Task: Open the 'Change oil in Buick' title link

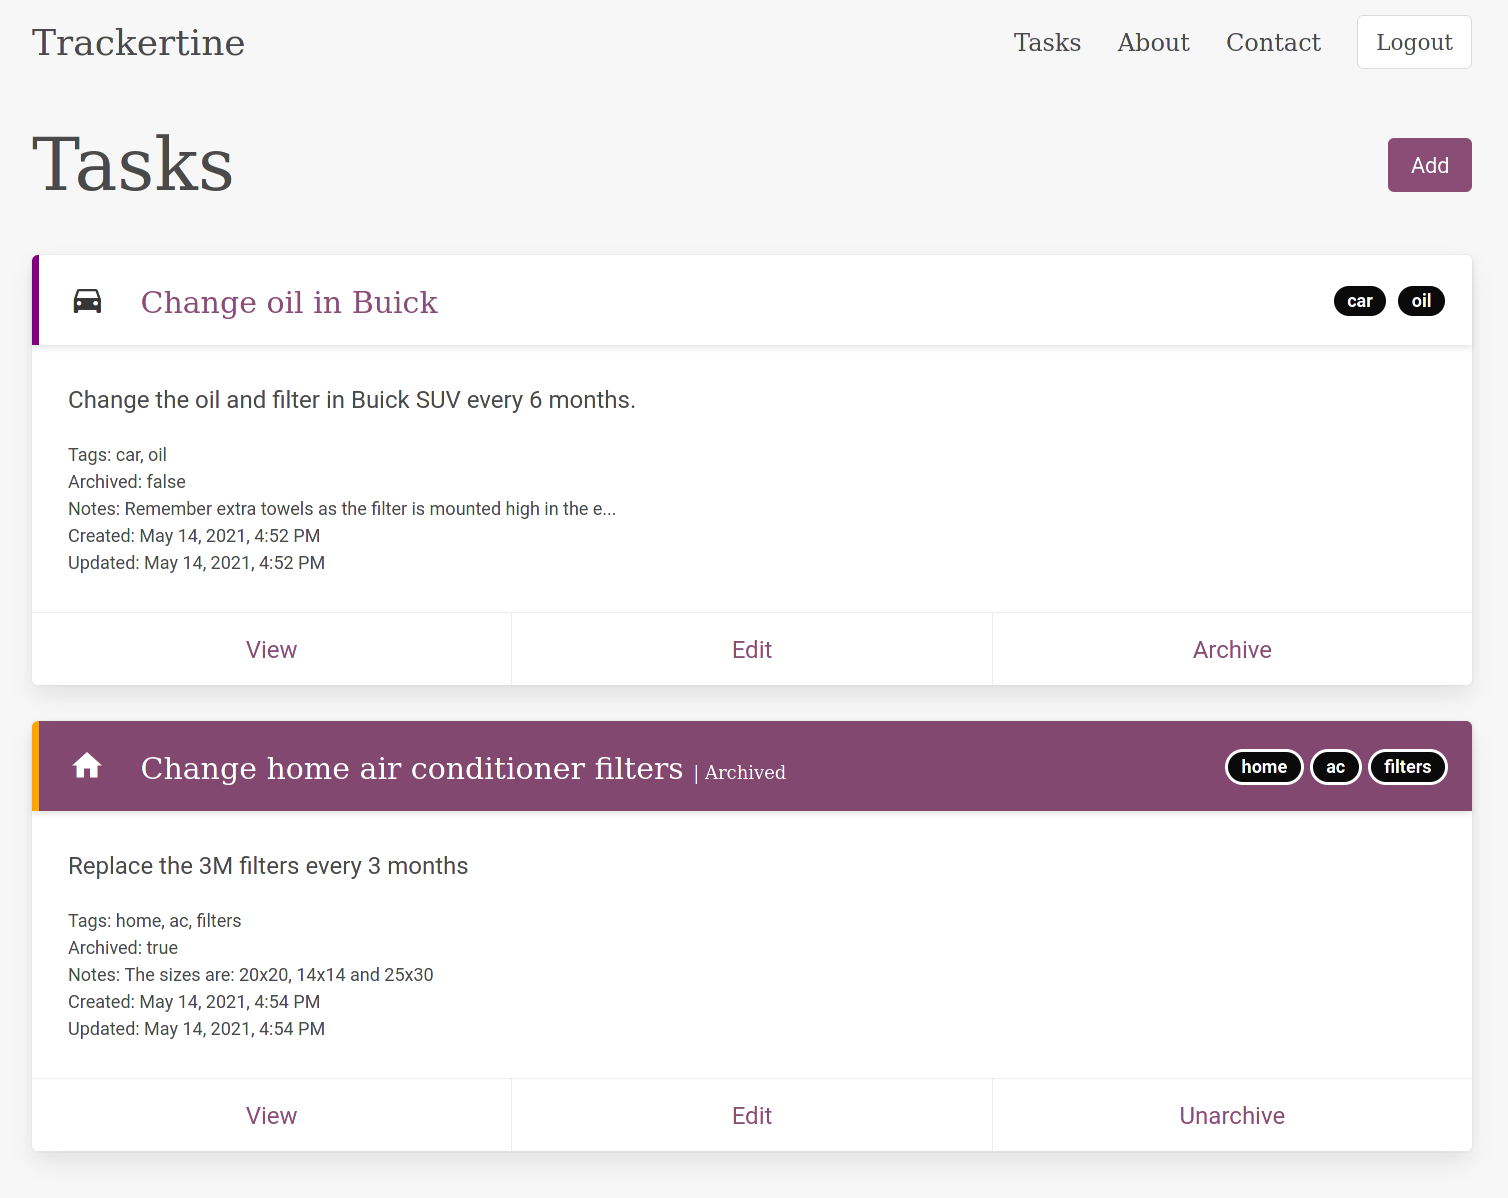Action: pyautogui.click(x=289, y=302)
